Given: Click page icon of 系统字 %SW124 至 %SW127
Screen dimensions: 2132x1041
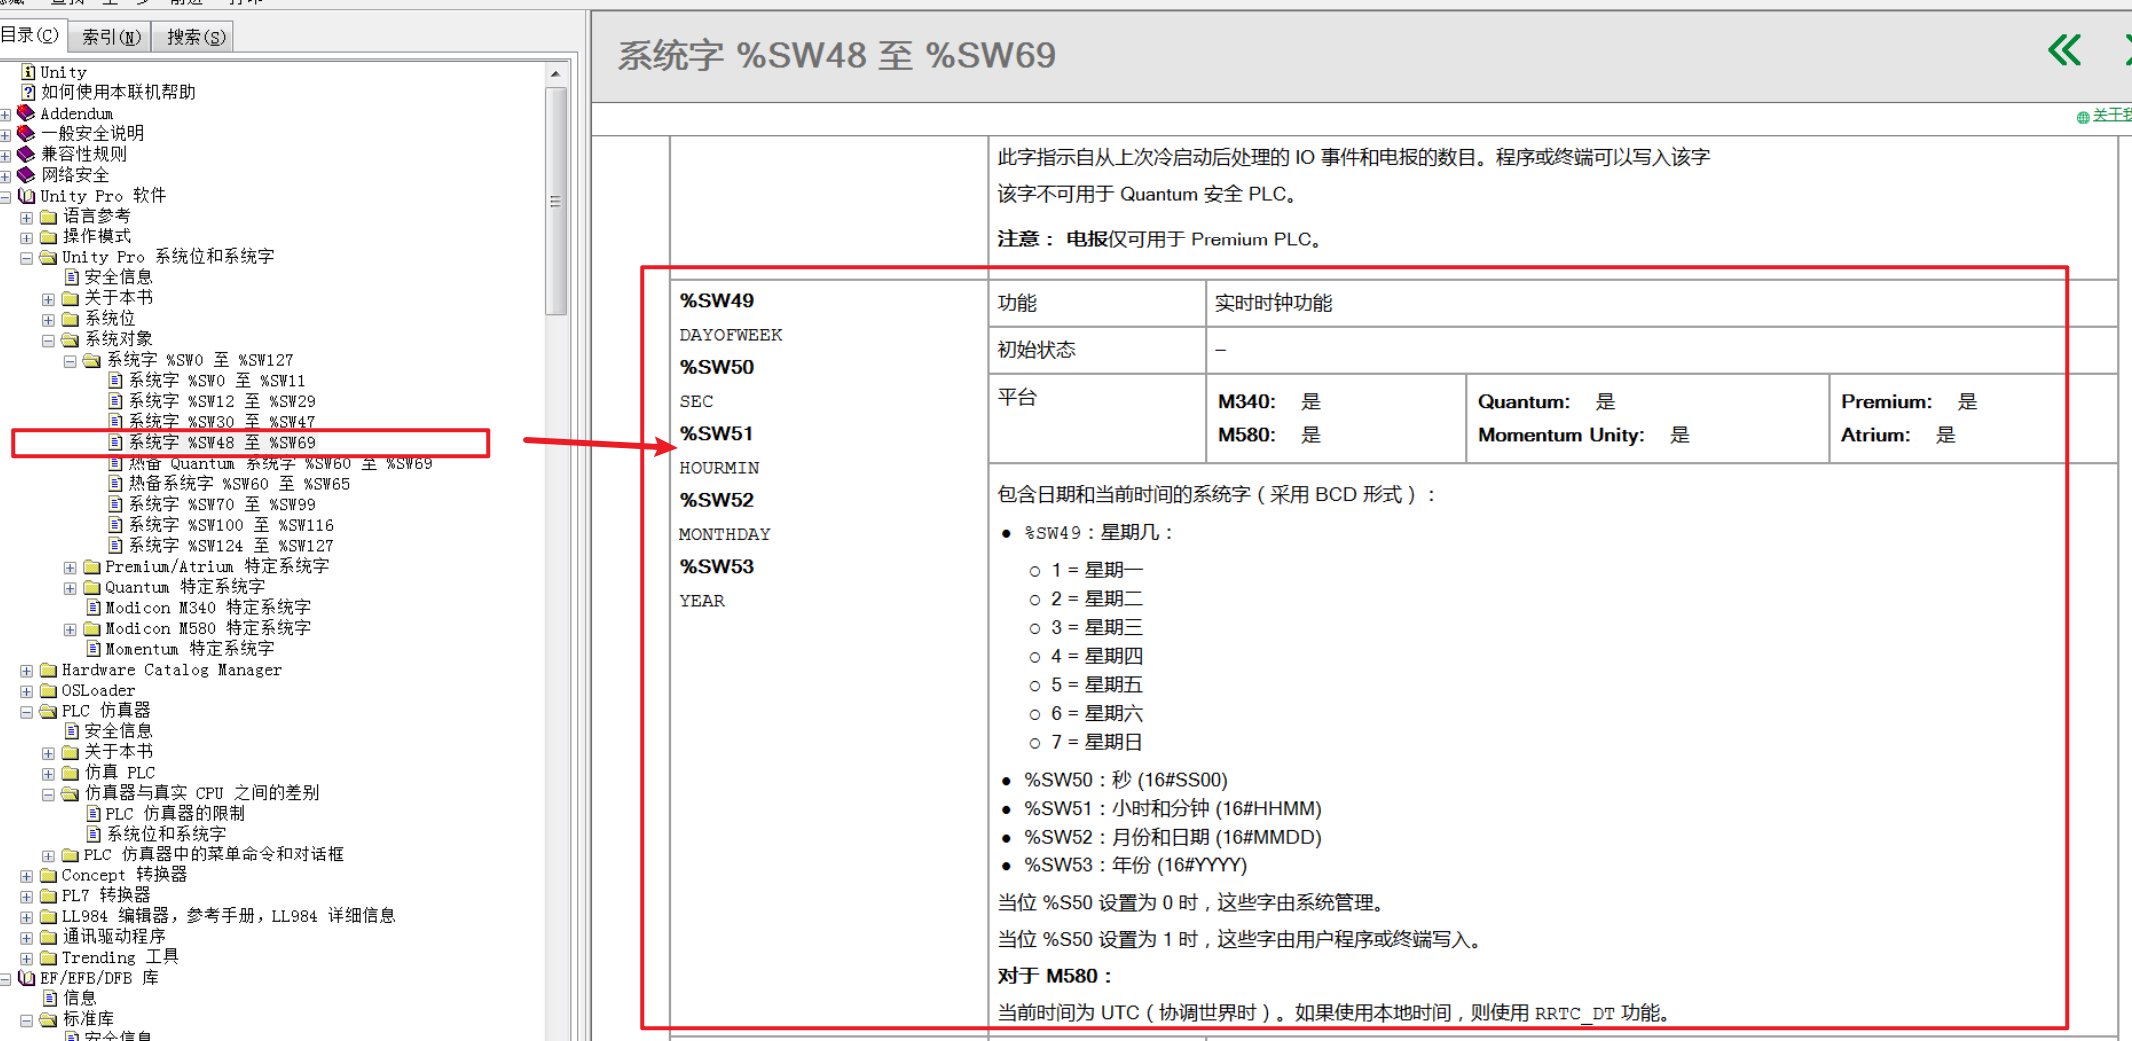Looking at the screenshot, I should click(116, 545).
